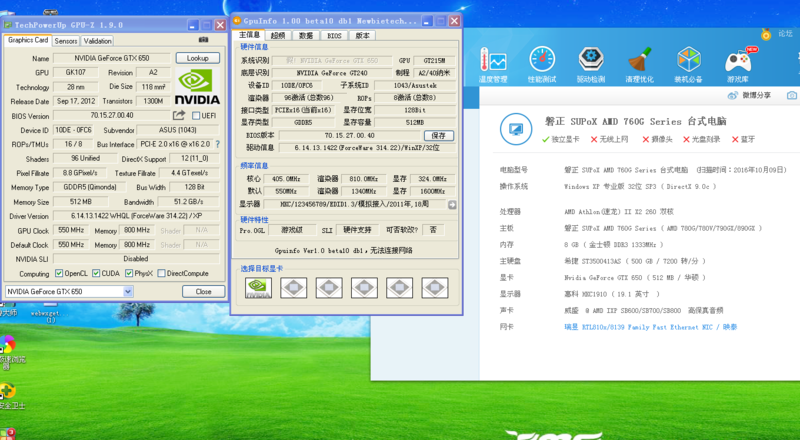Switch to the Graphics Card tab
The width and height of the screenshot is (800, 440).
click(x=28, y=40)
